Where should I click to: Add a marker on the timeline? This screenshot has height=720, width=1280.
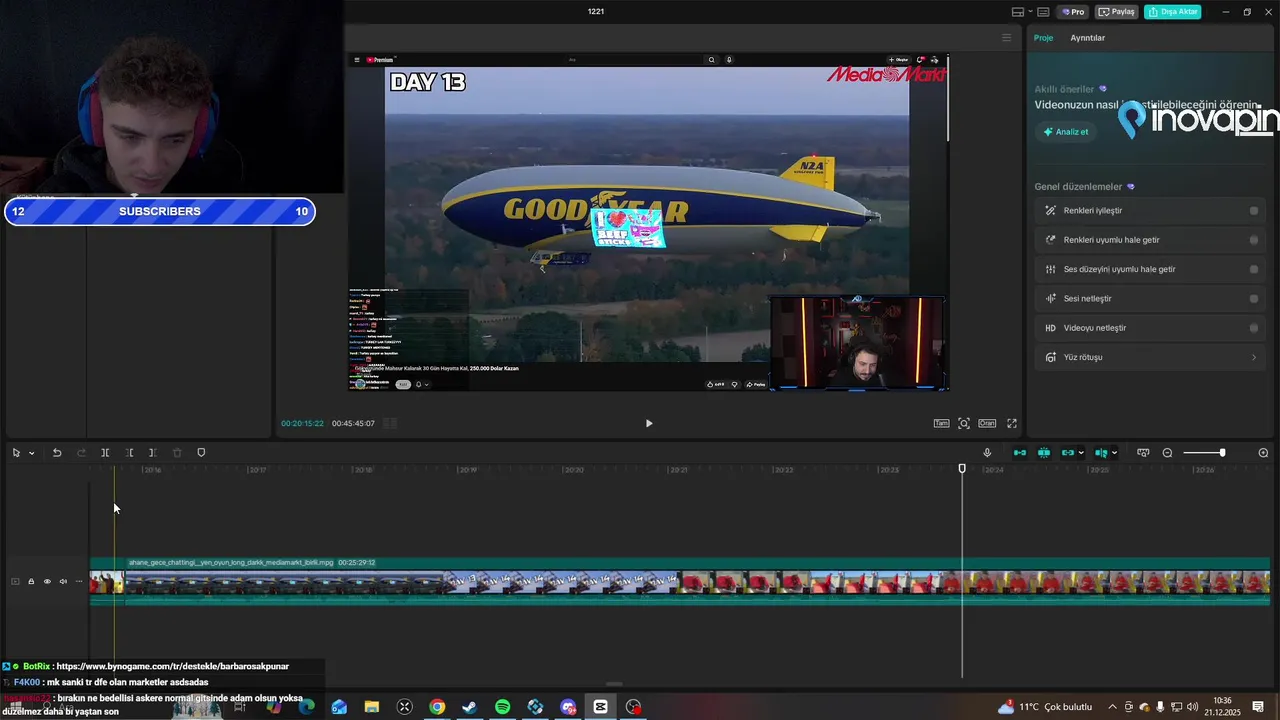pos(201,453)
